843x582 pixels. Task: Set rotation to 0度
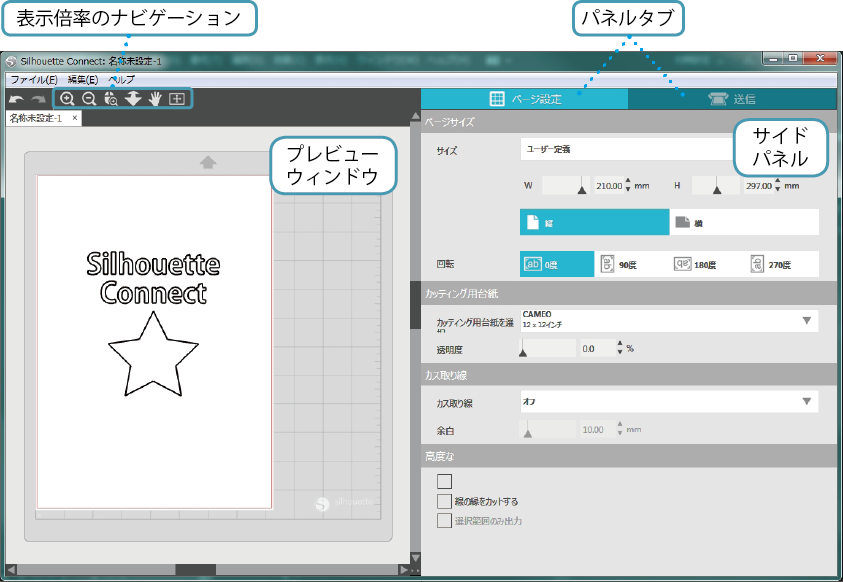557,264
